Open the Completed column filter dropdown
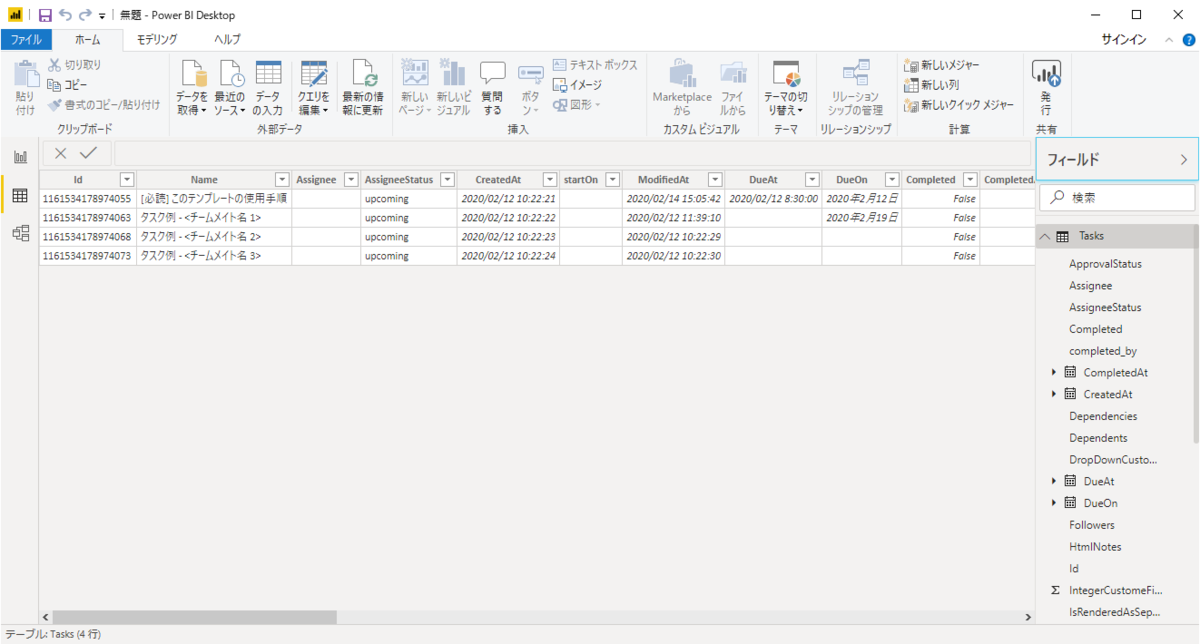The height and width of the screenshot is (644, 1200). pos(969,179)
